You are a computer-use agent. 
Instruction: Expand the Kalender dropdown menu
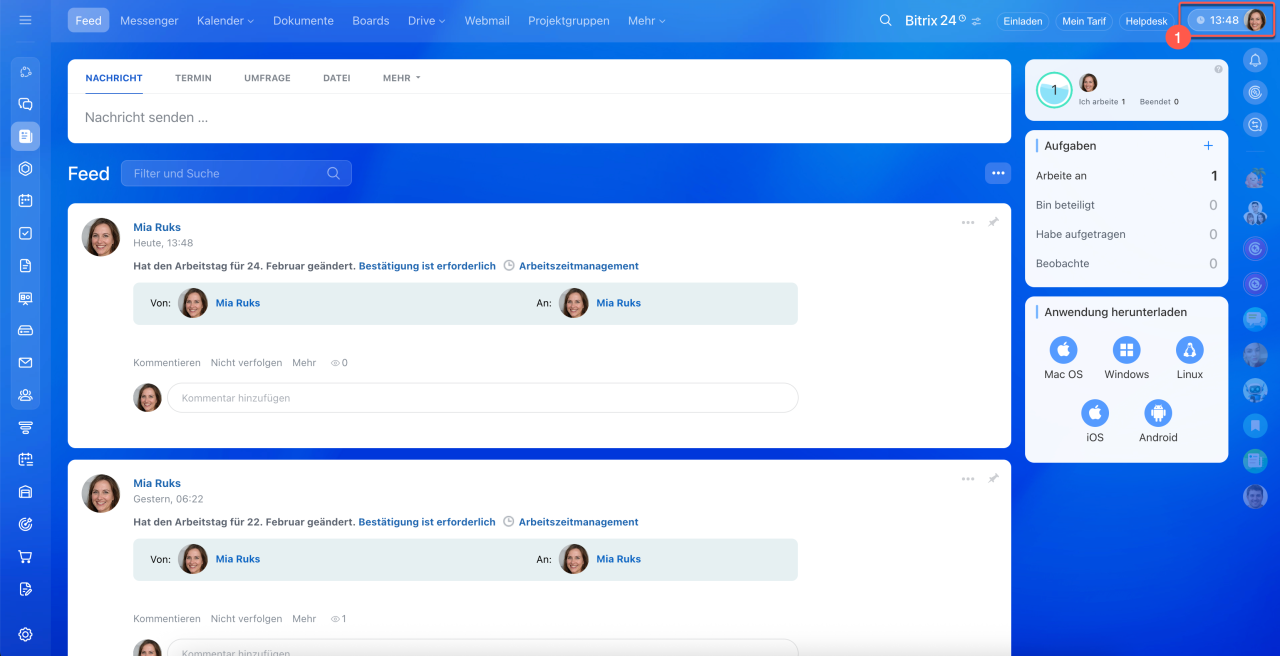(225, 21)
